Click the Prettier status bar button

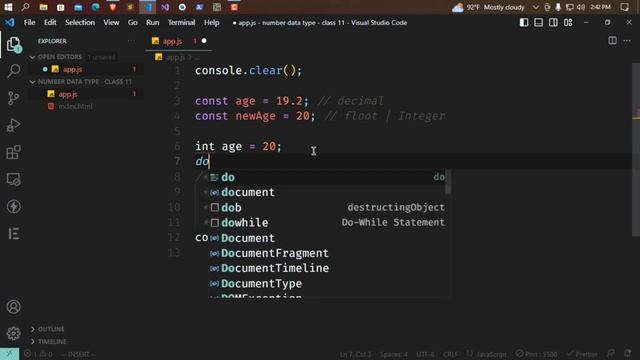coord(582,354)
